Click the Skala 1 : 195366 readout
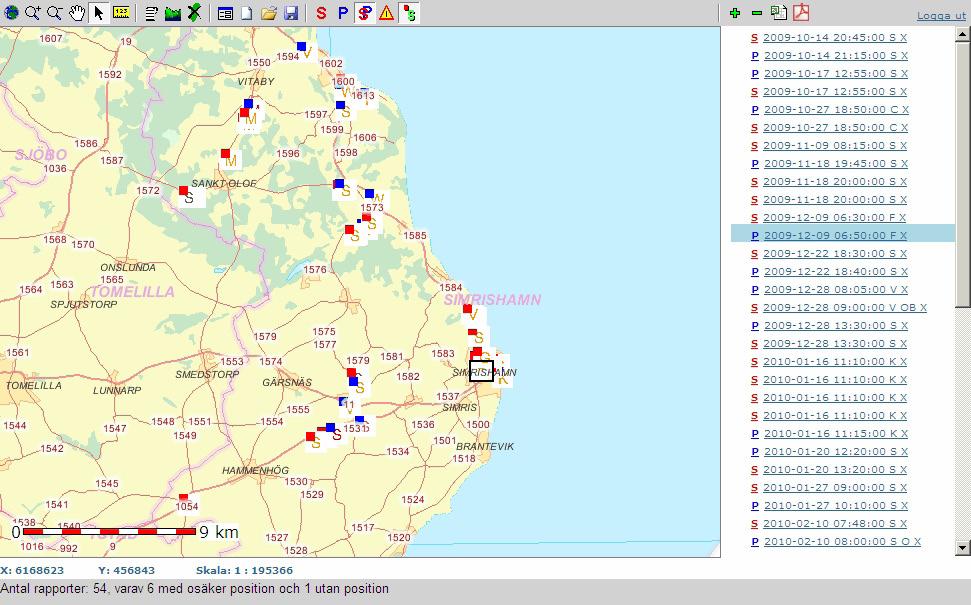 (x=244, y=570)
